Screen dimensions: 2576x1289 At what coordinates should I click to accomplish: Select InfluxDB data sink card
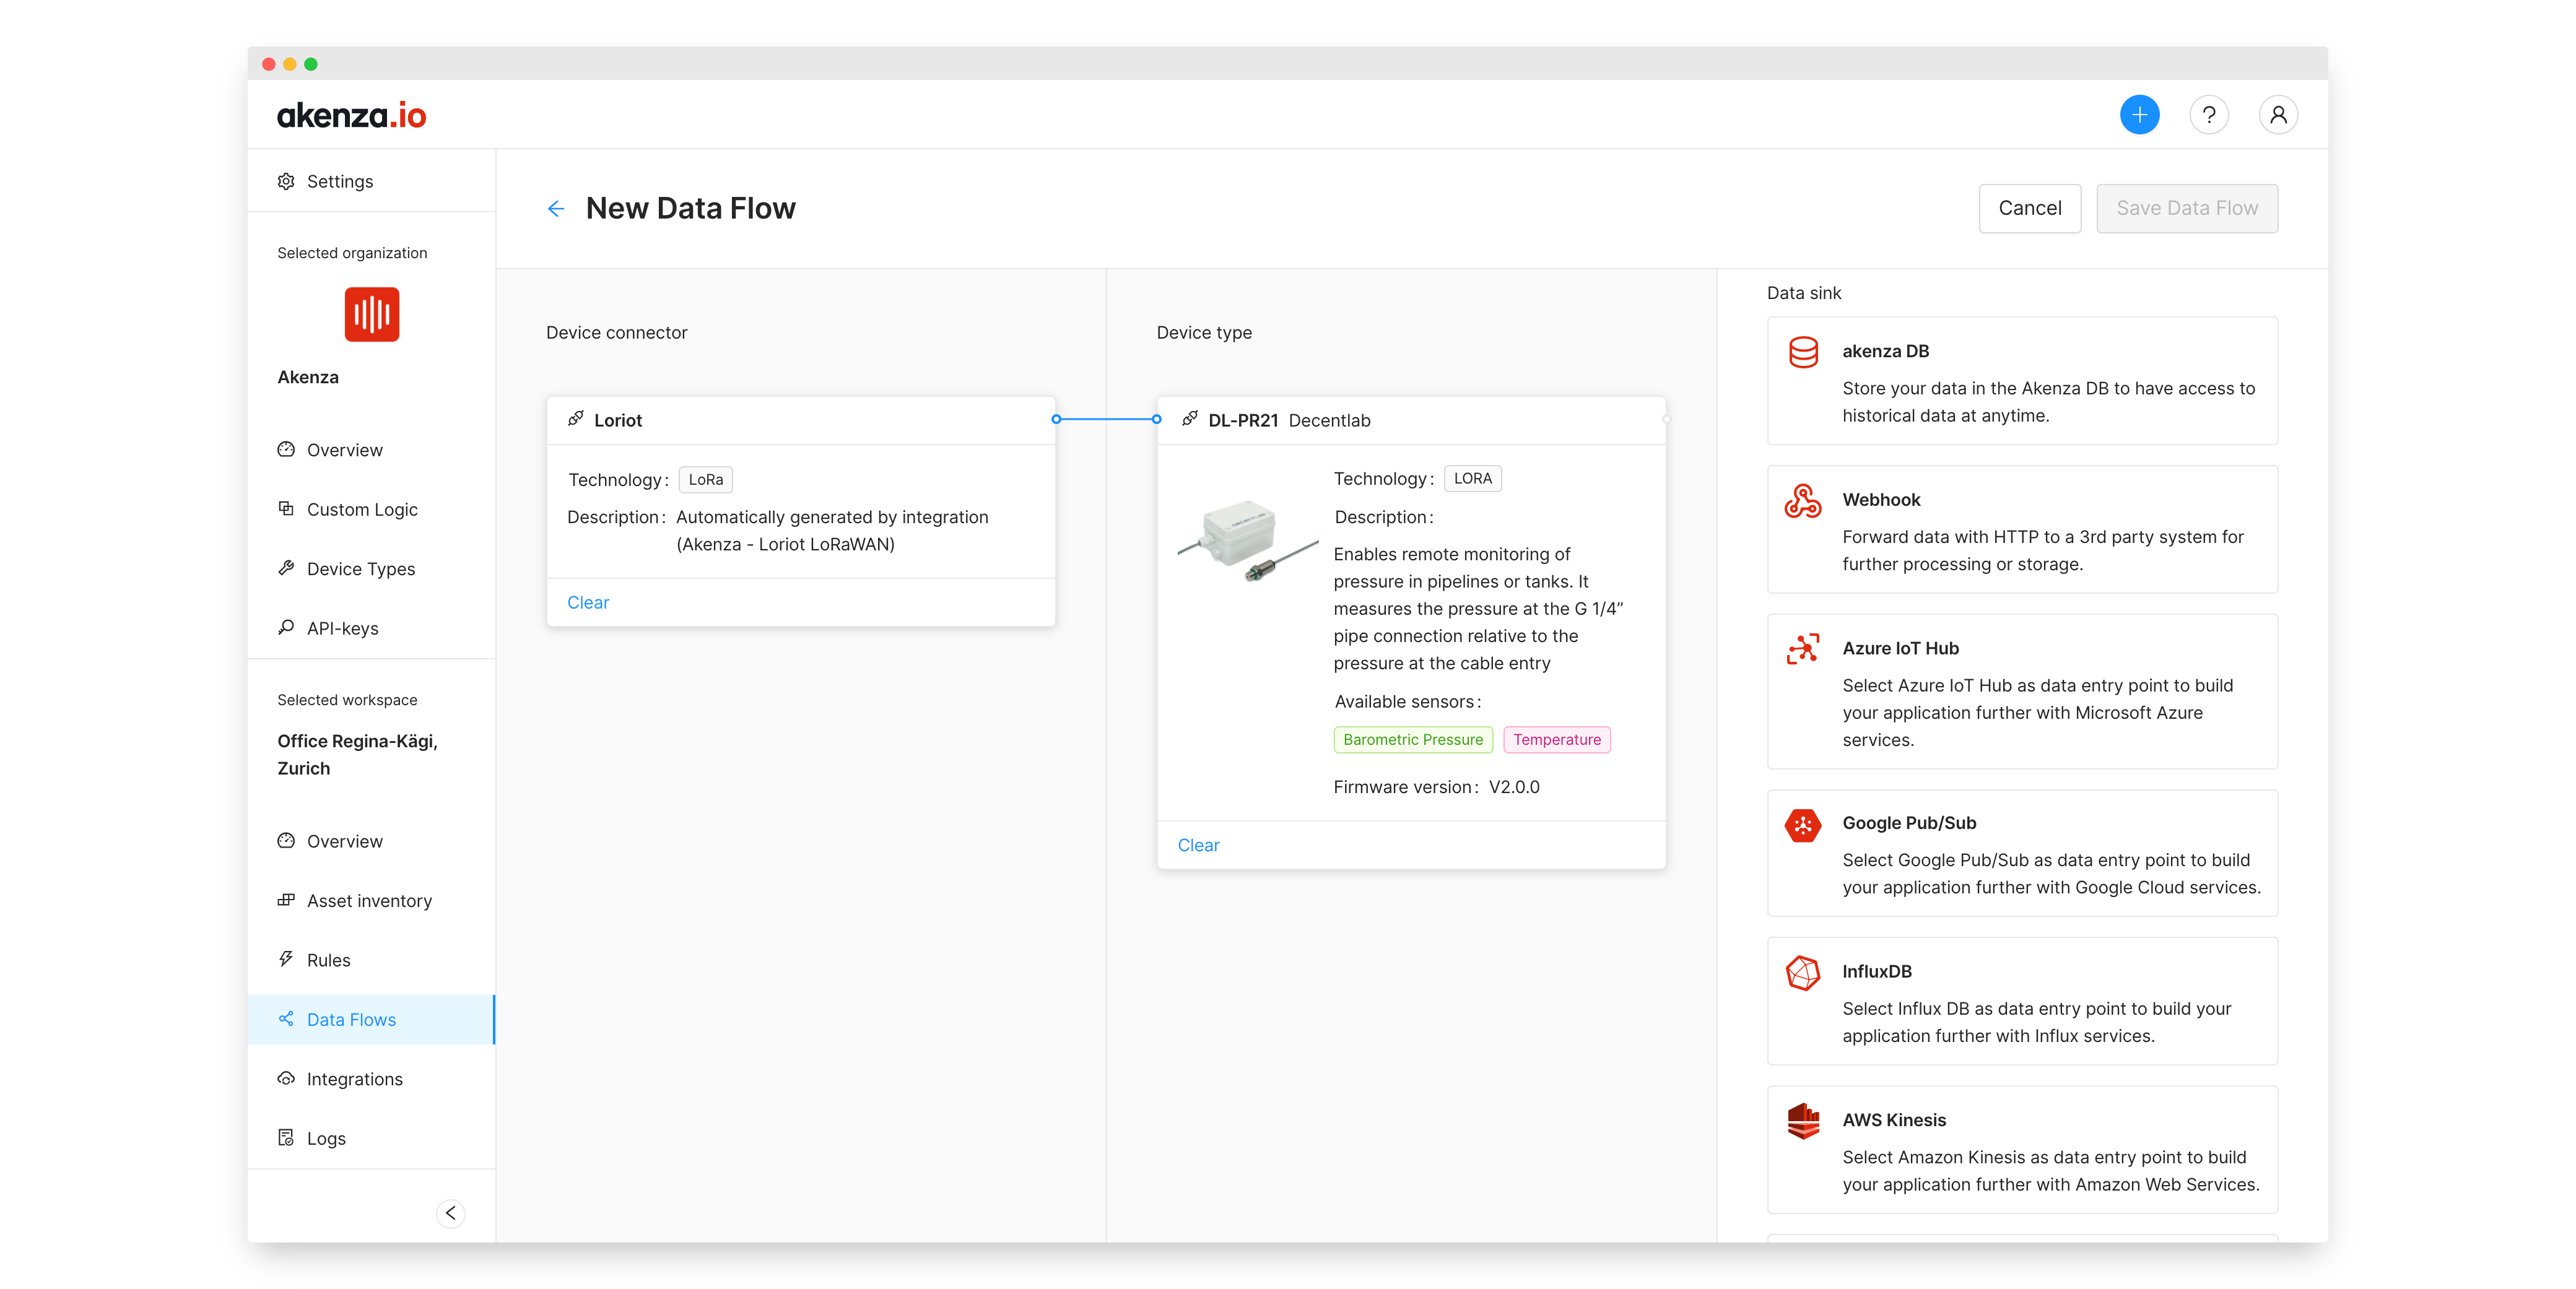[2022, 1001]
